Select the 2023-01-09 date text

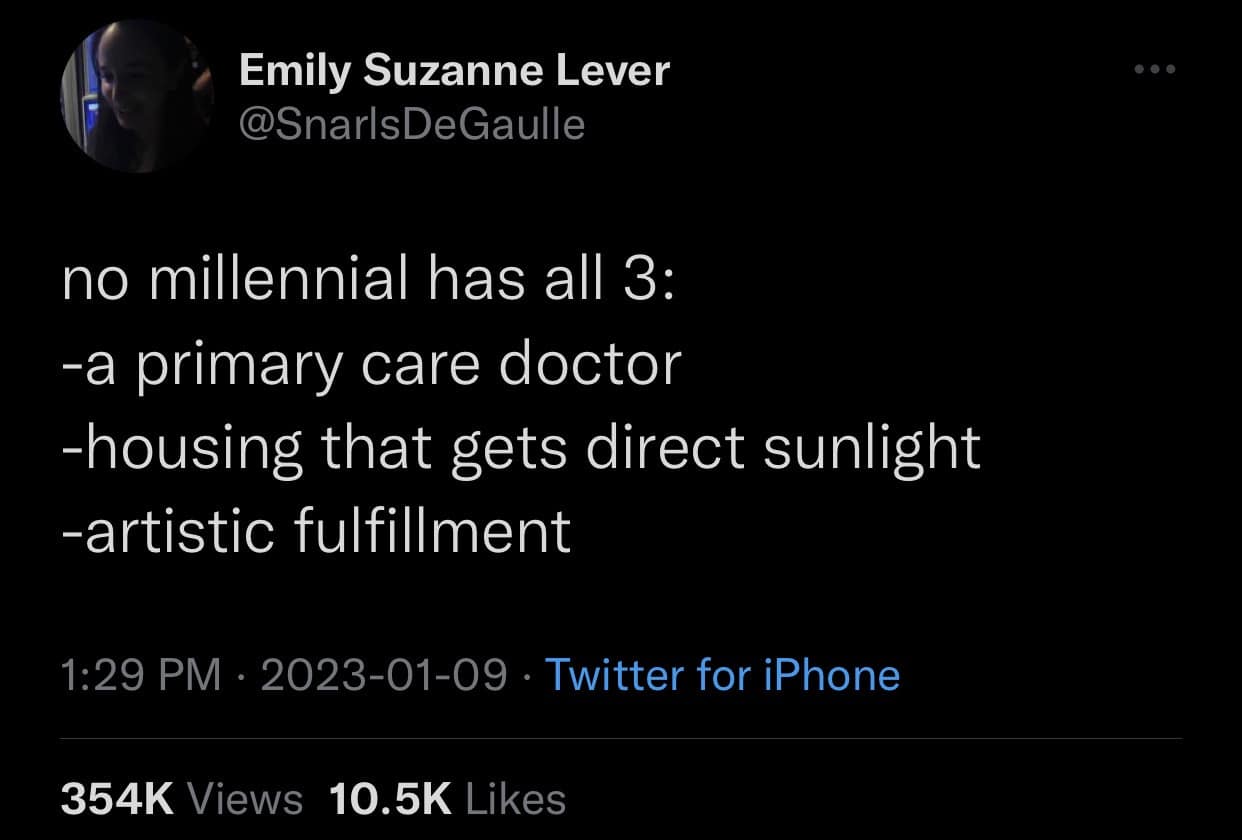click(x=383, y=674)
